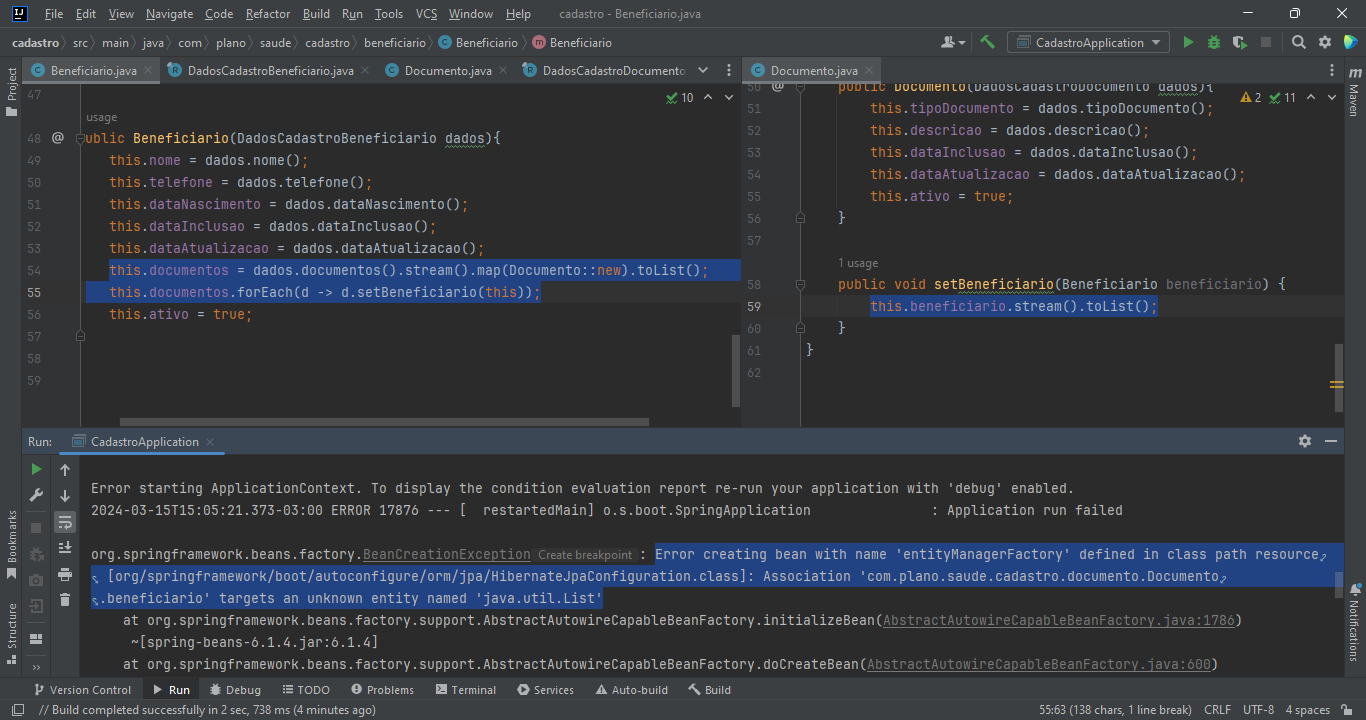Image resolution: width=1366 pixels, height=720 pixels.
Task: Open left editor tab options three-dots menu
Action: click(727, 71)
